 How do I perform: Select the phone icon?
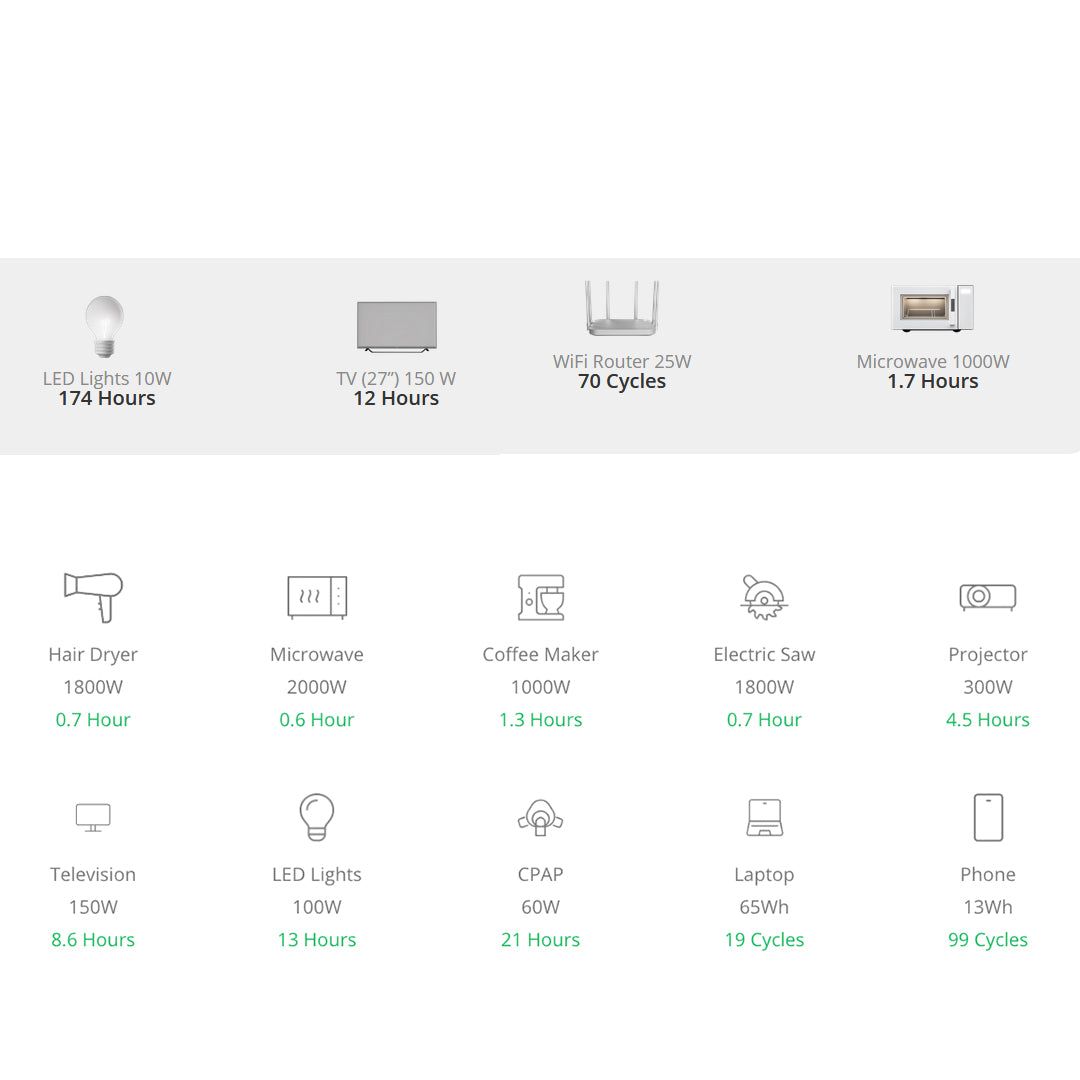tap(987, 817)
